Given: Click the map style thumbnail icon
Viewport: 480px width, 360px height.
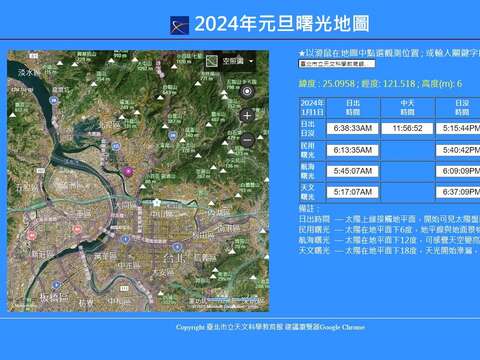Looking at the screenshot, I should point(212,61).
